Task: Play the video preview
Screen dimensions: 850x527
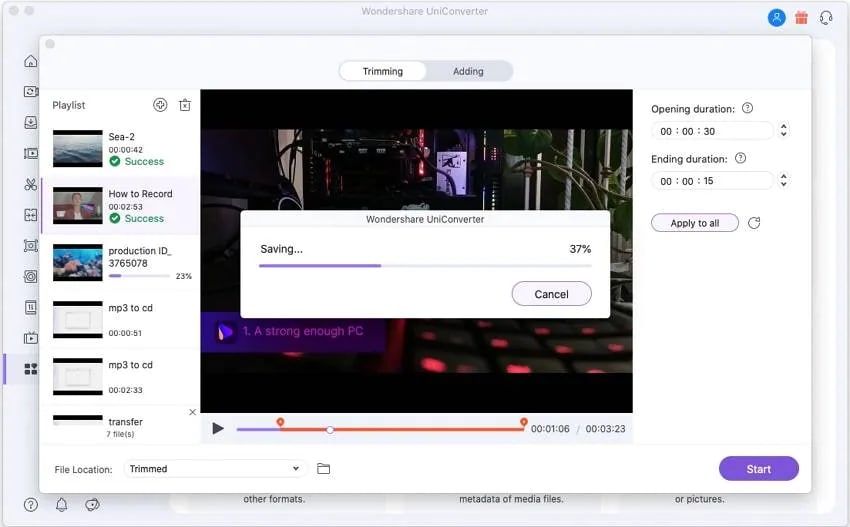Action: (x=218, y=428)
